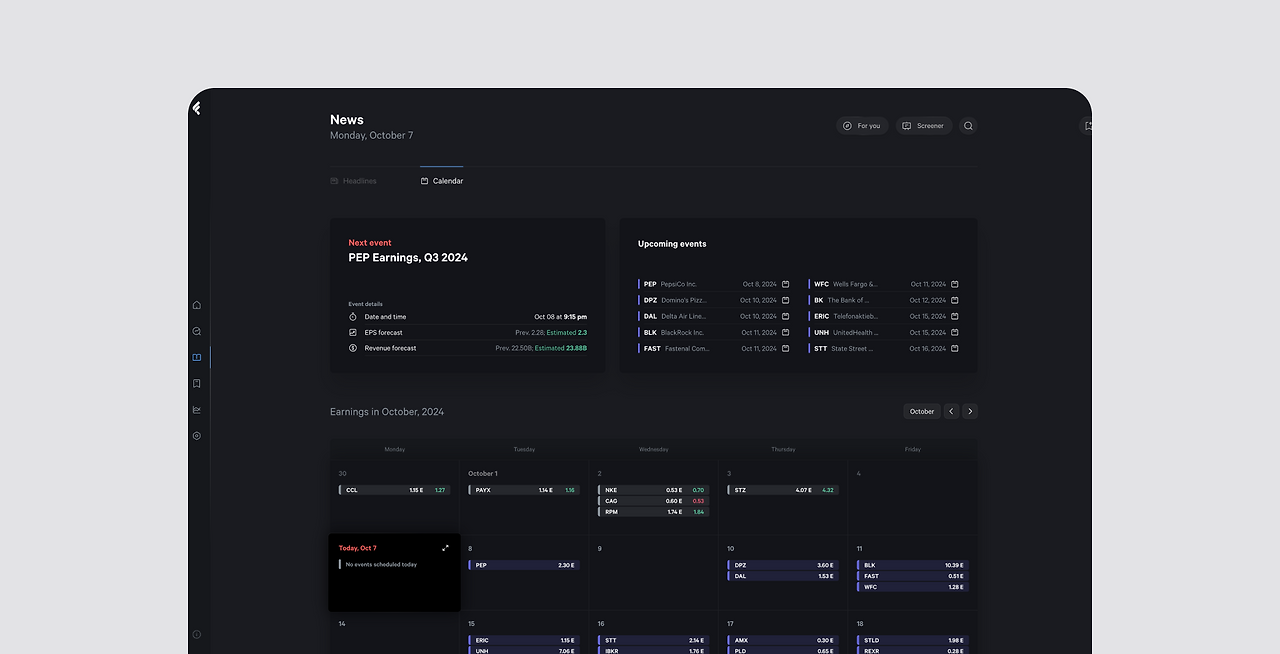This screenshot has width=1280, height=654.
Task: Open the DAL 1.53 E calendar entry
Action: 783,576
